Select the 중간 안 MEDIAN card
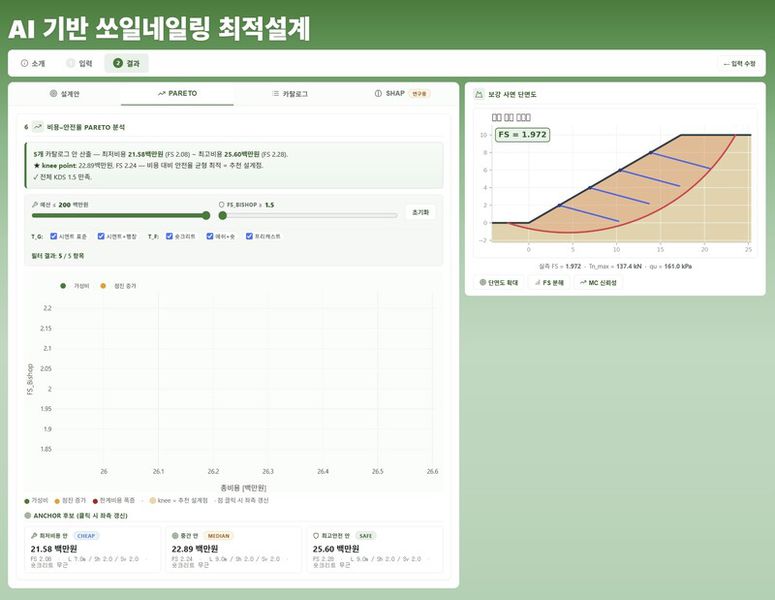 point(233,550)
